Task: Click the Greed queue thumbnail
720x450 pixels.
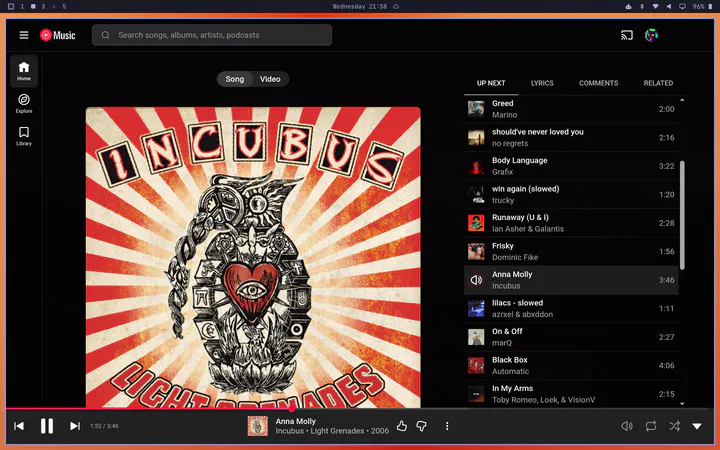Action: click(476, 109)
